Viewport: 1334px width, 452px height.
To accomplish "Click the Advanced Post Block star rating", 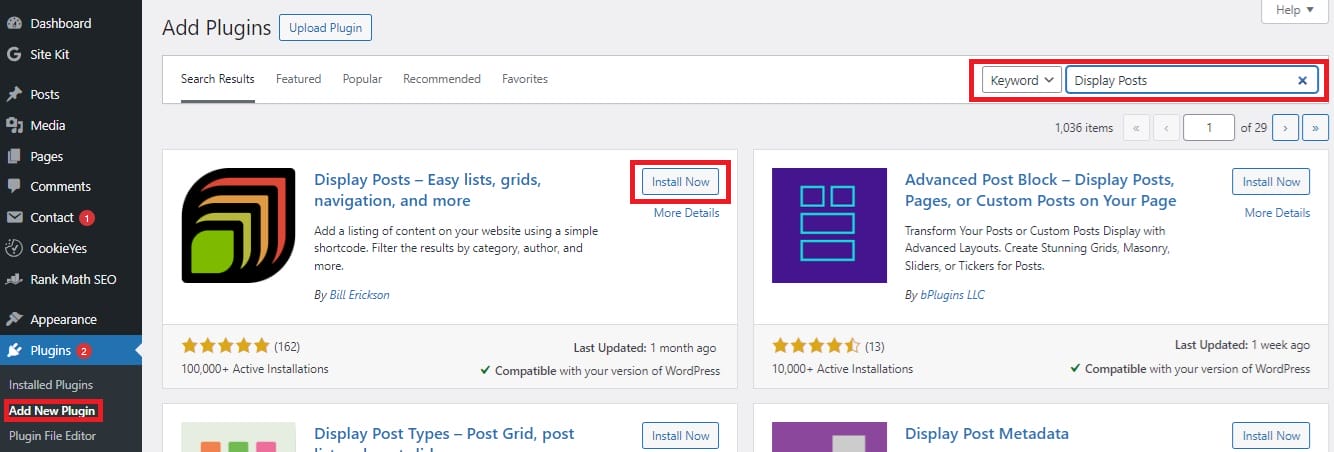I will [816, 346].
